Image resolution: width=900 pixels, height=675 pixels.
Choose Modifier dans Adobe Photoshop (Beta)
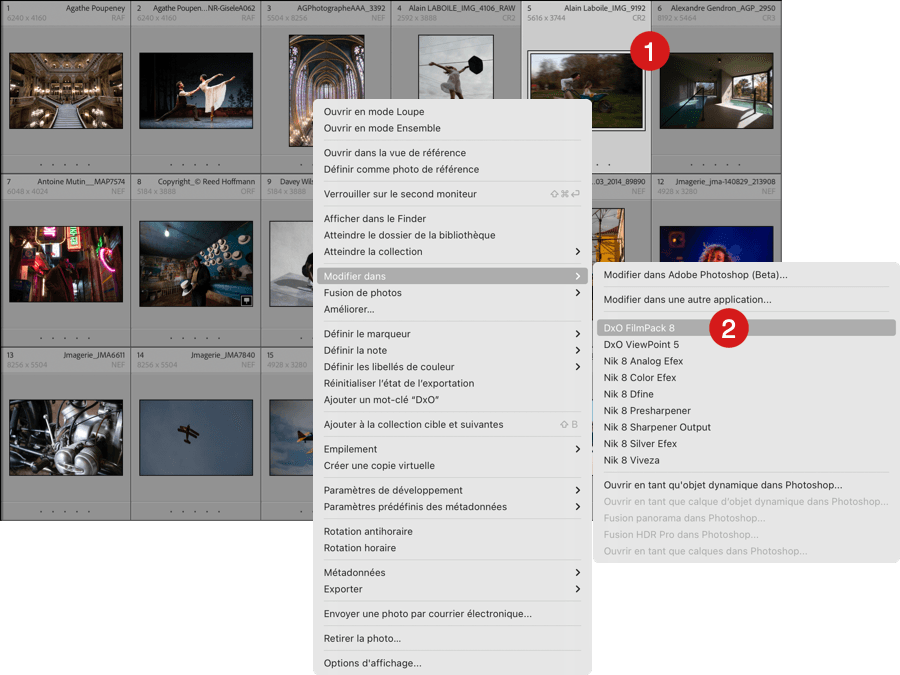(x=695, y=275)
